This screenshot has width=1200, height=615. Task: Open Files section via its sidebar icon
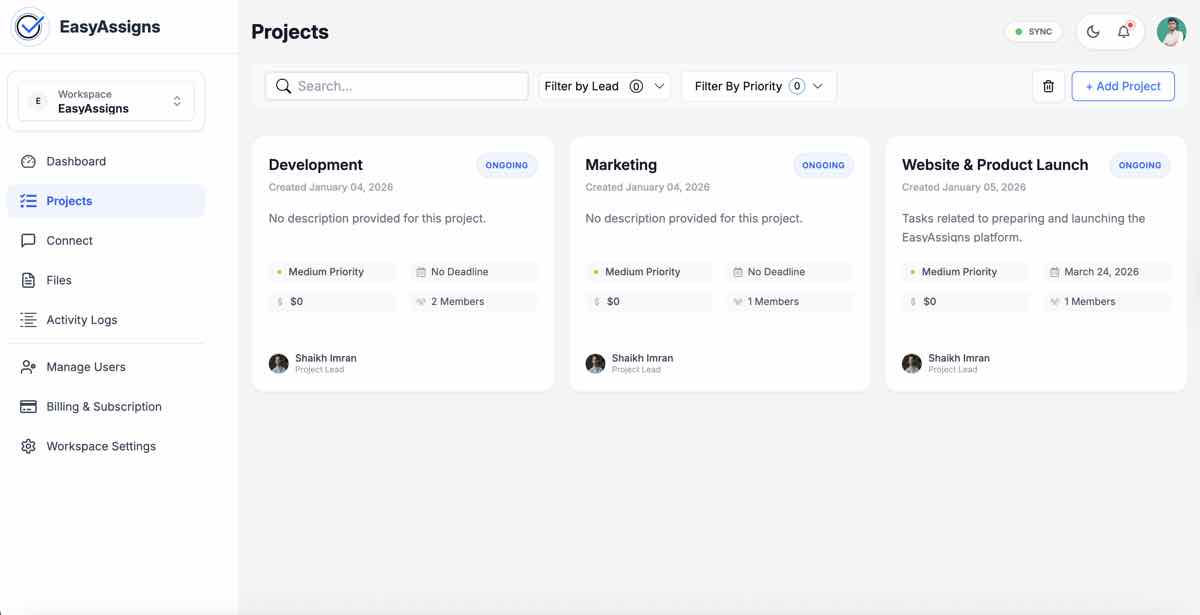click(x=29, y=280)
